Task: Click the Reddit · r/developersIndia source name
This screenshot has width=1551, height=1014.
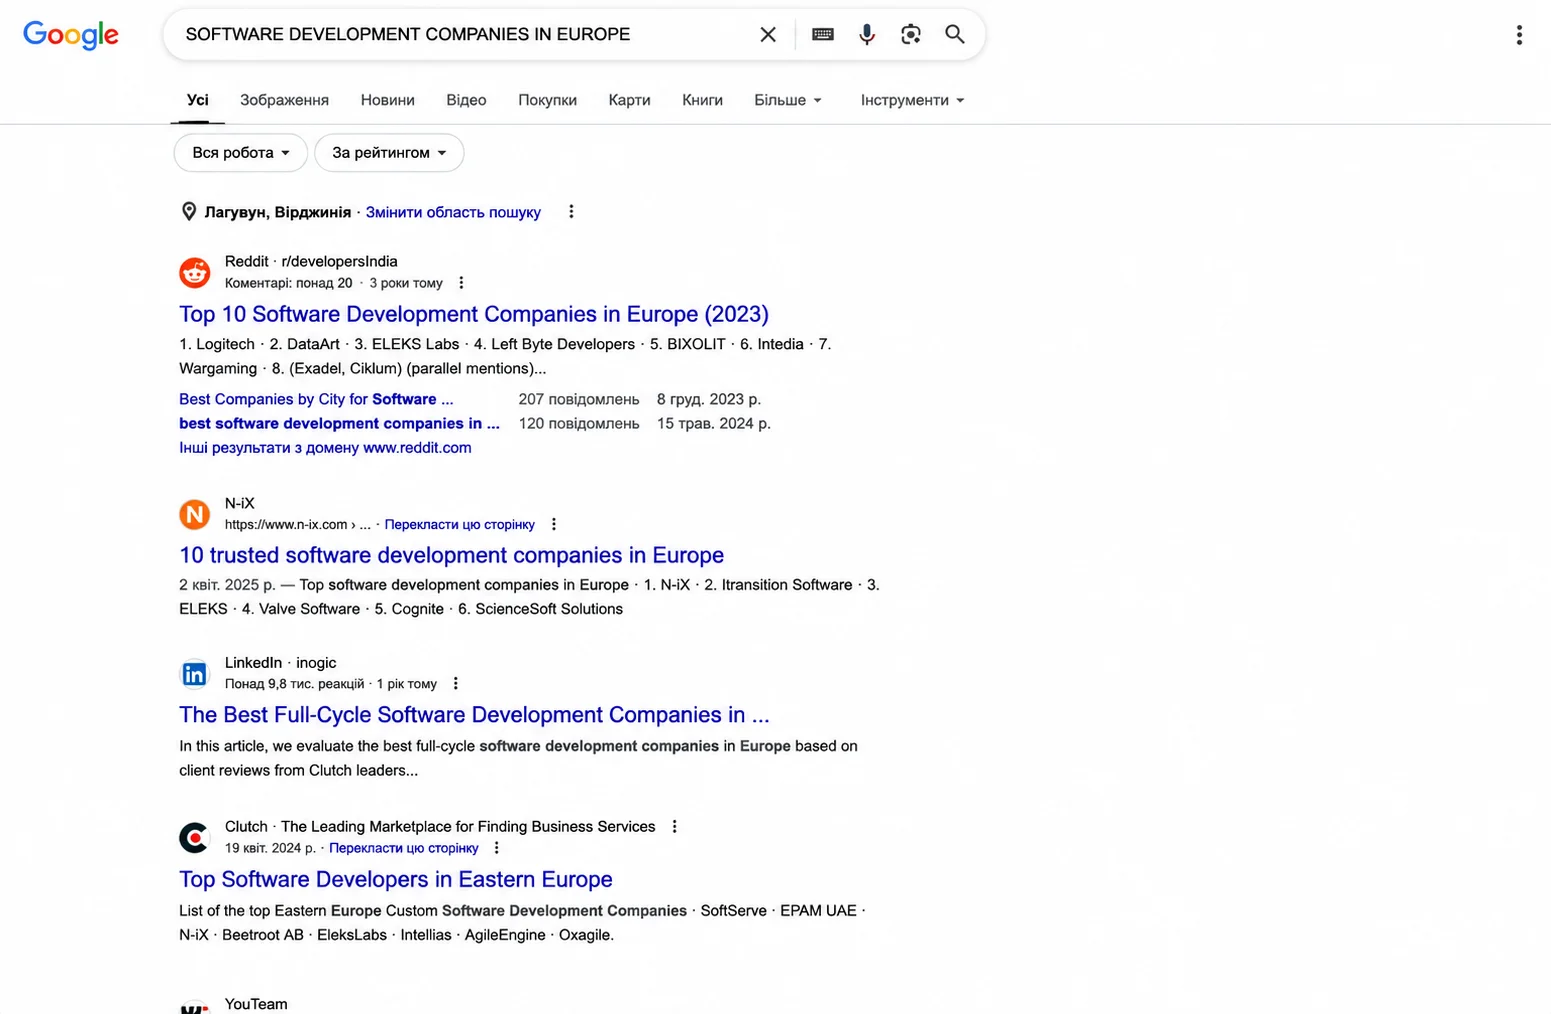Action: tap(311, 261)
